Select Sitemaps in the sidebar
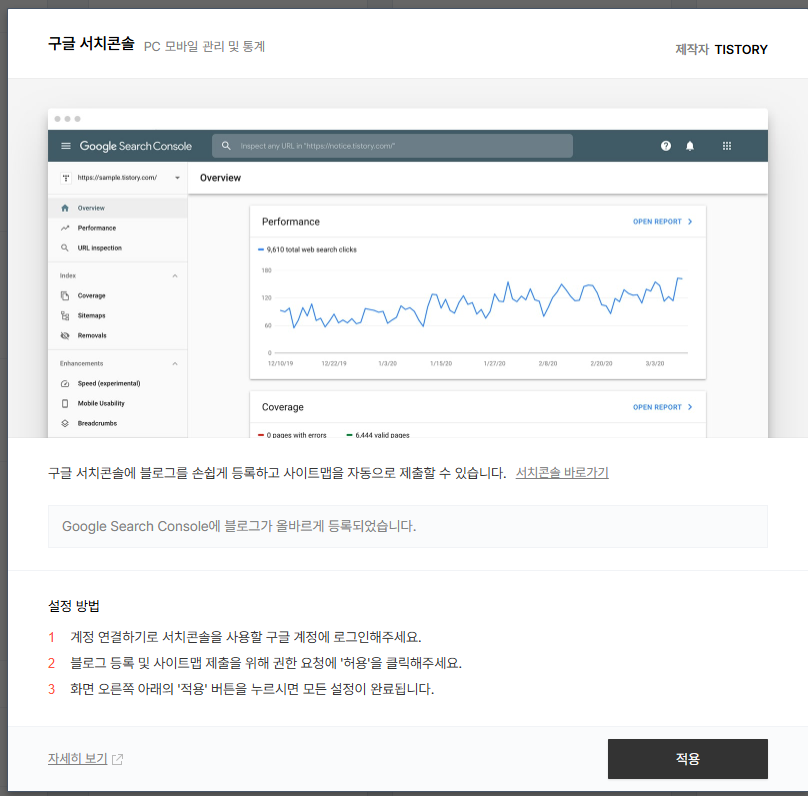The height and width of the screenshot is (796, 808). [x=117, y=315]
